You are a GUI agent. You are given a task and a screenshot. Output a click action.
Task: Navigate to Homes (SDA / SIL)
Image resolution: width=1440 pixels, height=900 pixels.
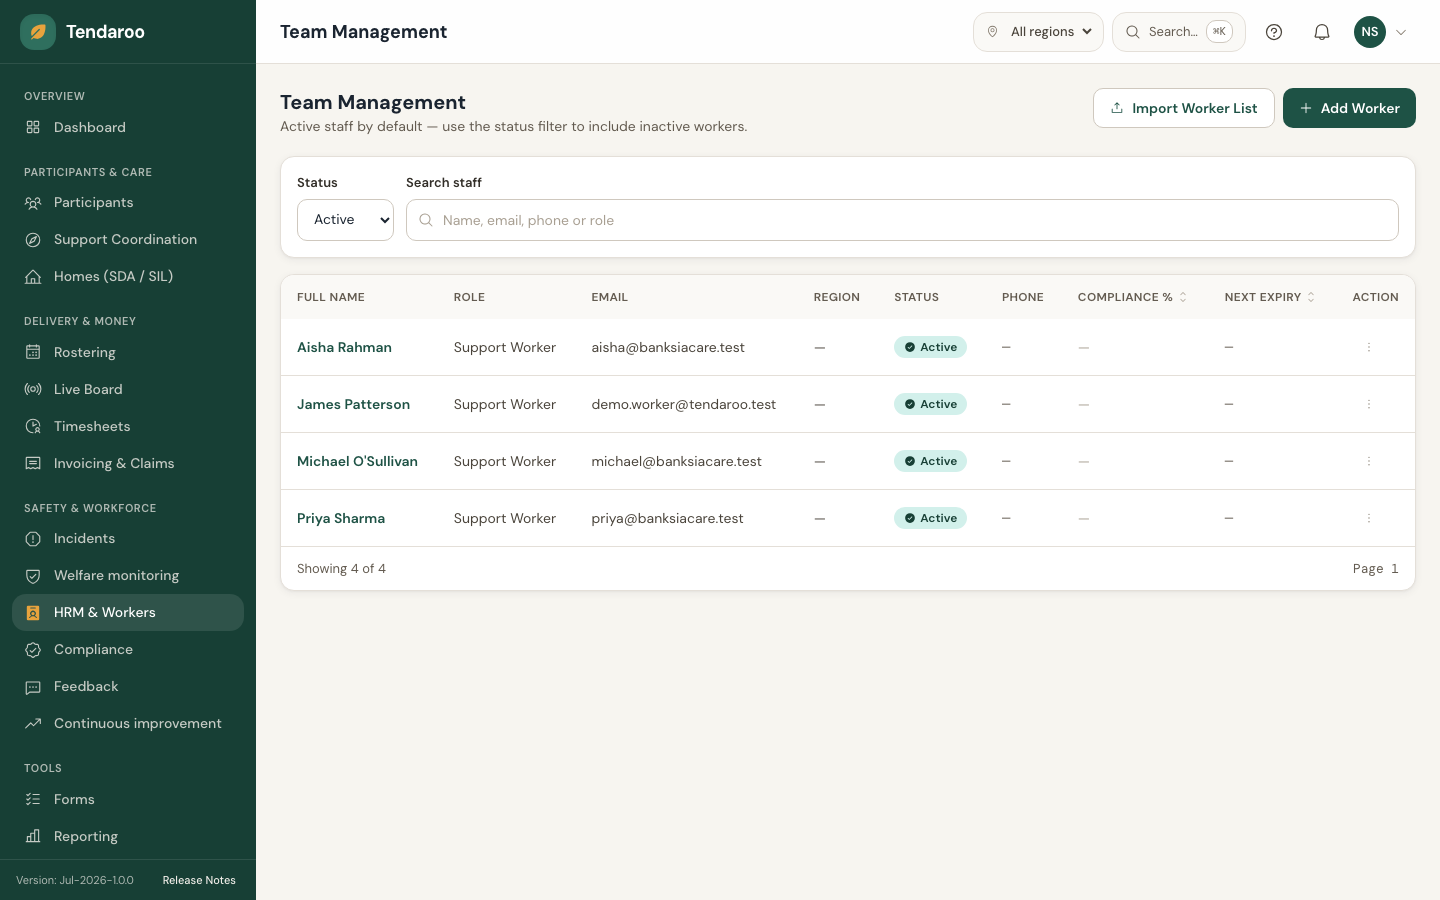(x=128, y=276)
